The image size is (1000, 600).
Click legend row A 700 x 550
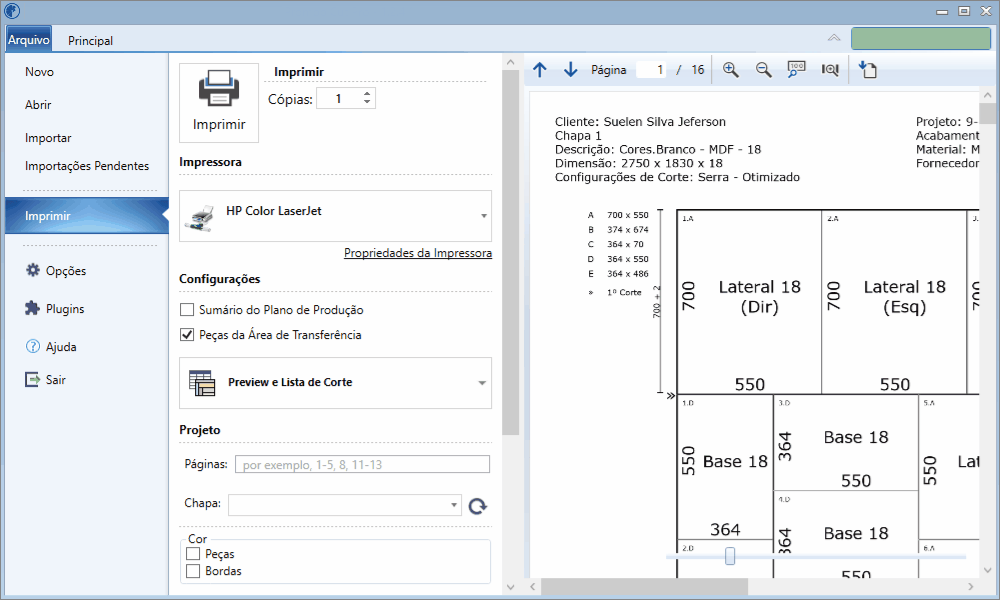618,215
